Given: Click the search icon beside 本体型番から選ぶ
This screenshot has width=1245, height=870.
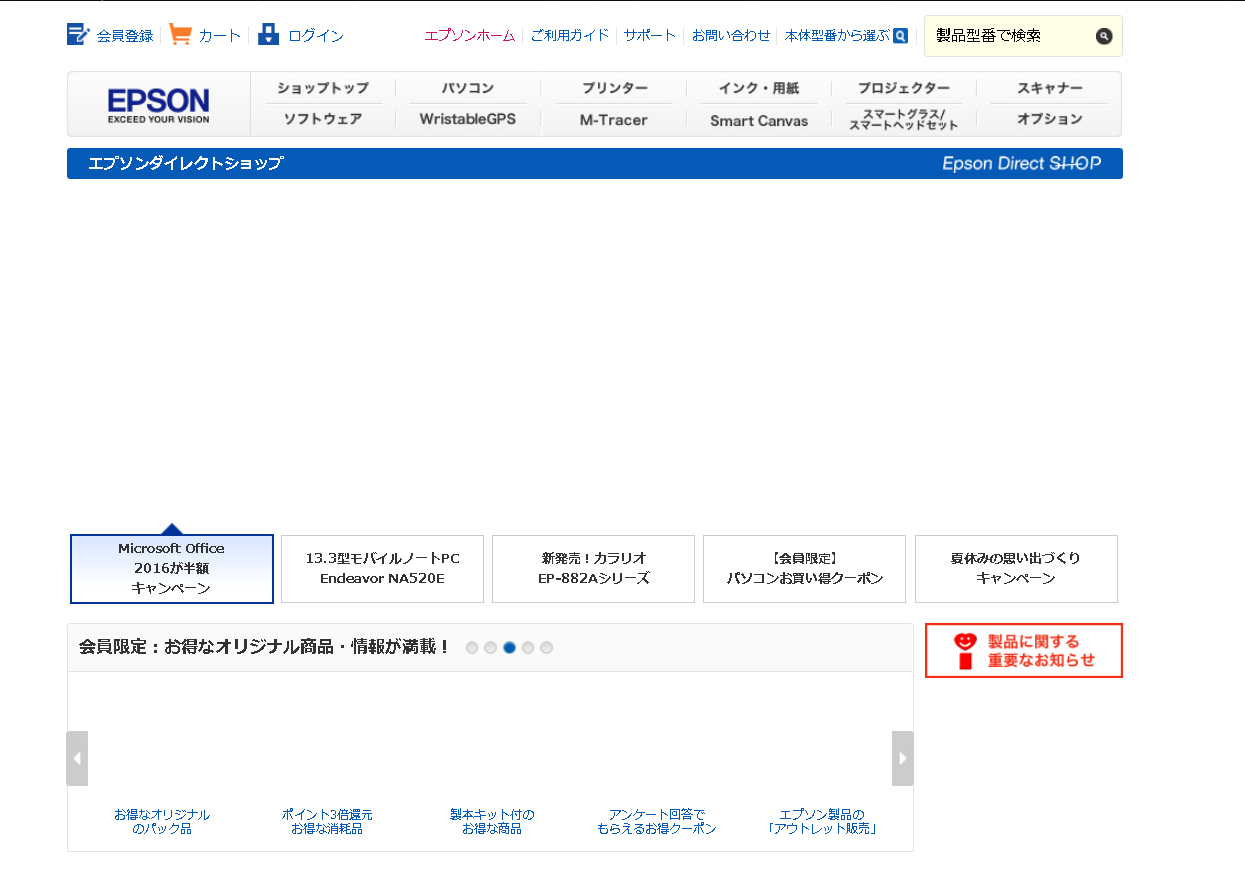Looking at the screenshot, I should [899, 35].
